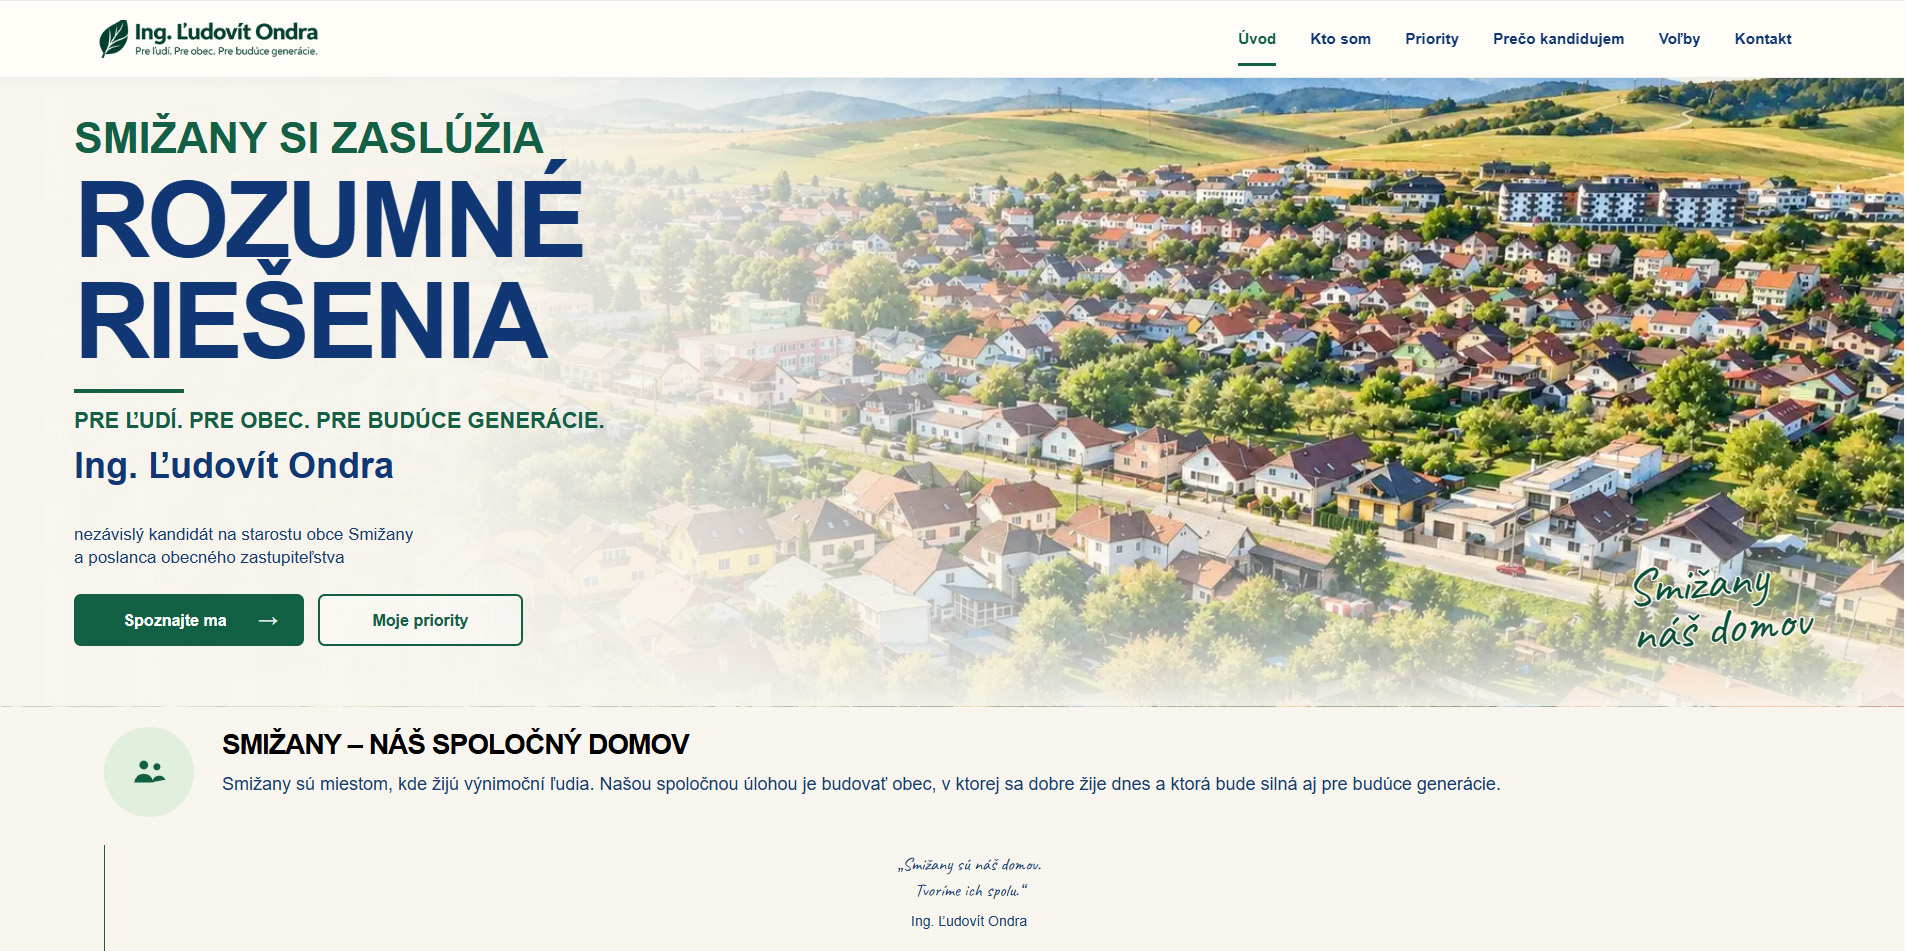Open the Priority menu item
The image size is (1907, 951).
pyautogui.click(x=1431, y=39)
